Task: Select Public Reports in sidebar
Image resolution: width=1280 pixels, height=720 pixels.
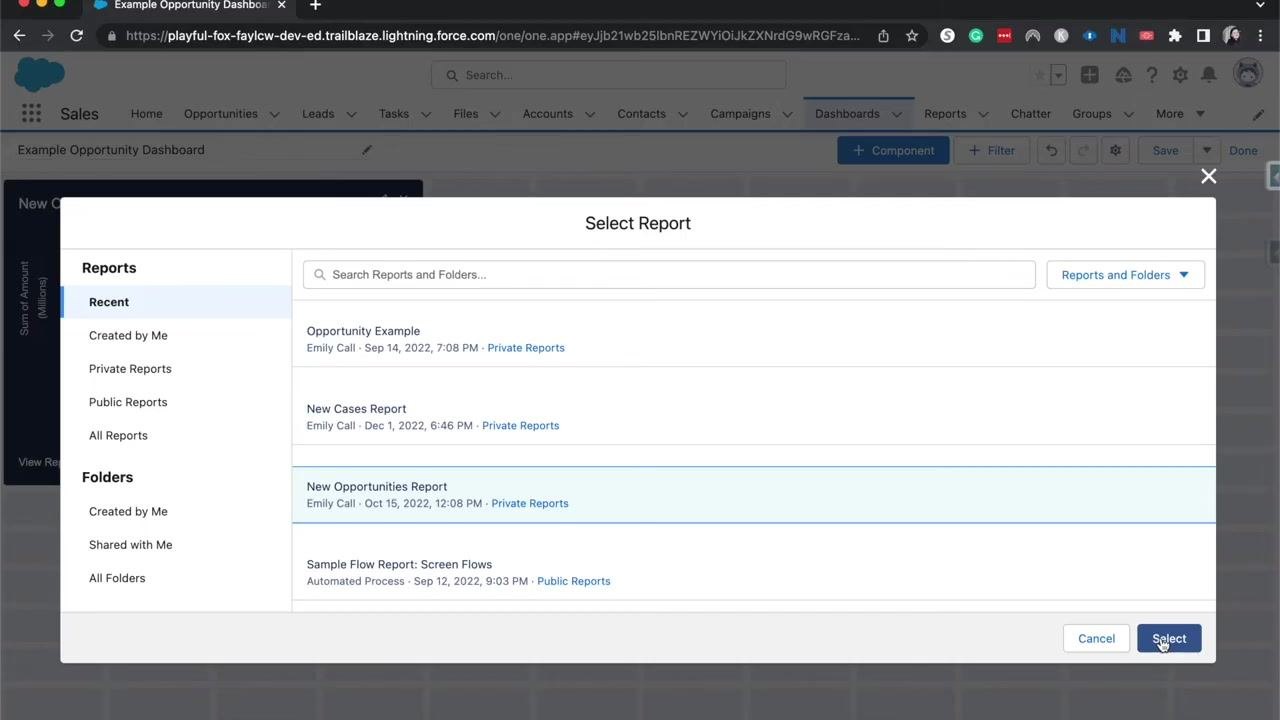Action: coord(176,402)
